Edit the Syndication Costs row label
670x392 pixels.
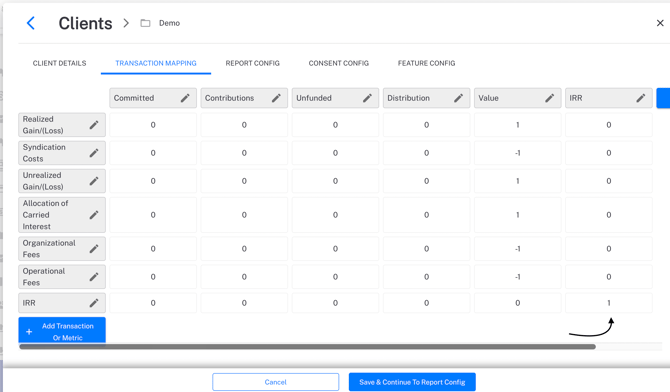94,153
